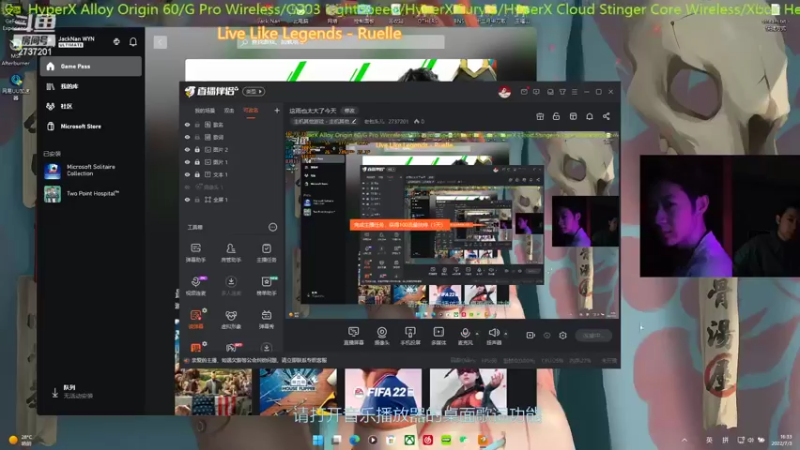
Task: Open the user avatar in the streaming title bar
Action: (x=505, y=92)
